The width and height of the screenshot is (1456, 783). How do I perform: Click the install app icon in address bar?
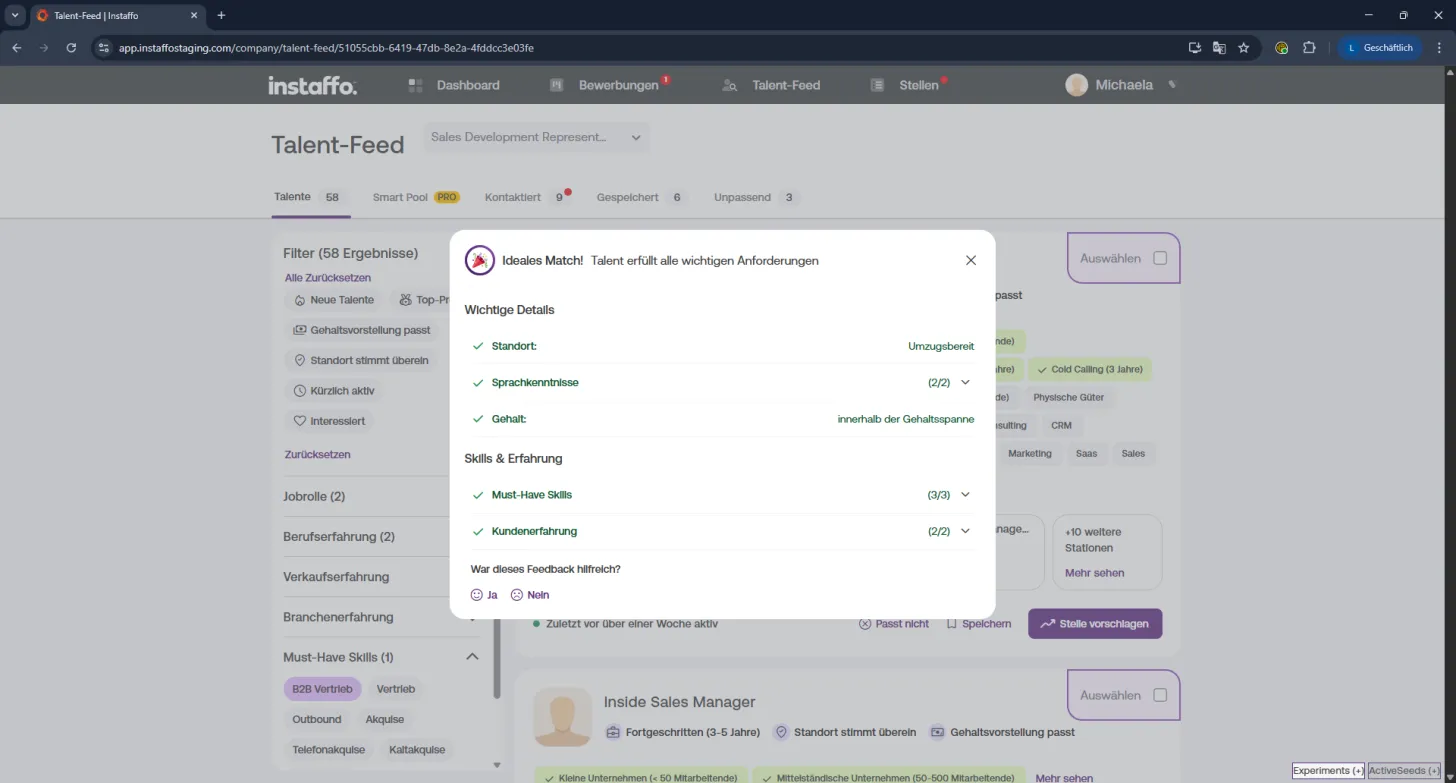[x=1194, y=47]
